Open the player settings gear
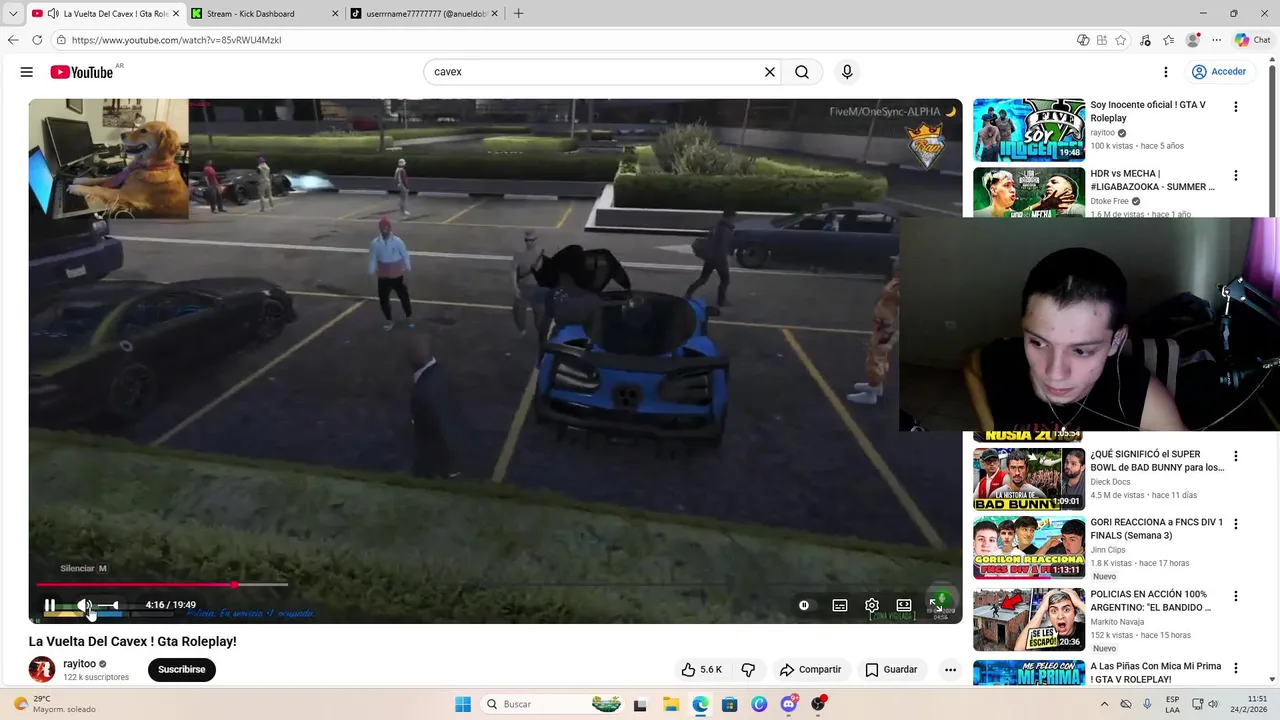Screen dimensions: 1280x720 [872, 605]
